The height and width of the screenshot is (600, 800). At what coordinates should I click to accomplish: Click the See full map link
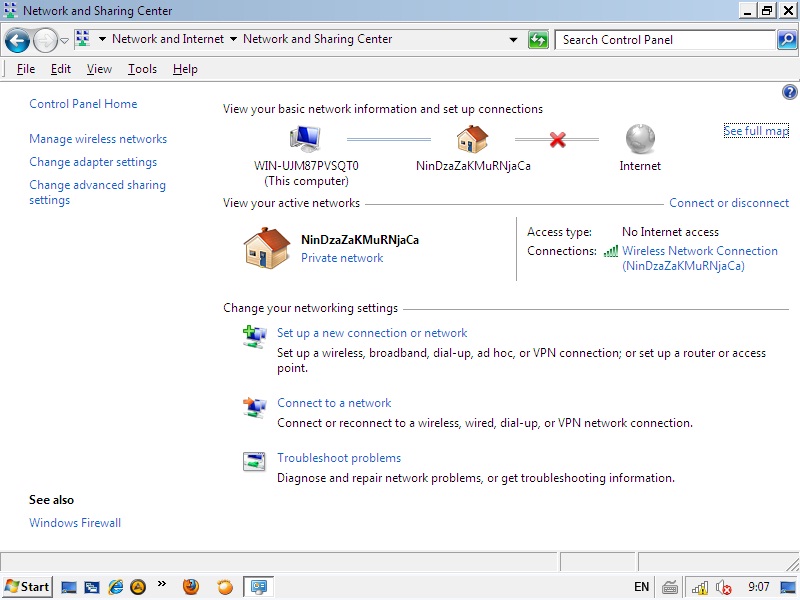[756, 131]
